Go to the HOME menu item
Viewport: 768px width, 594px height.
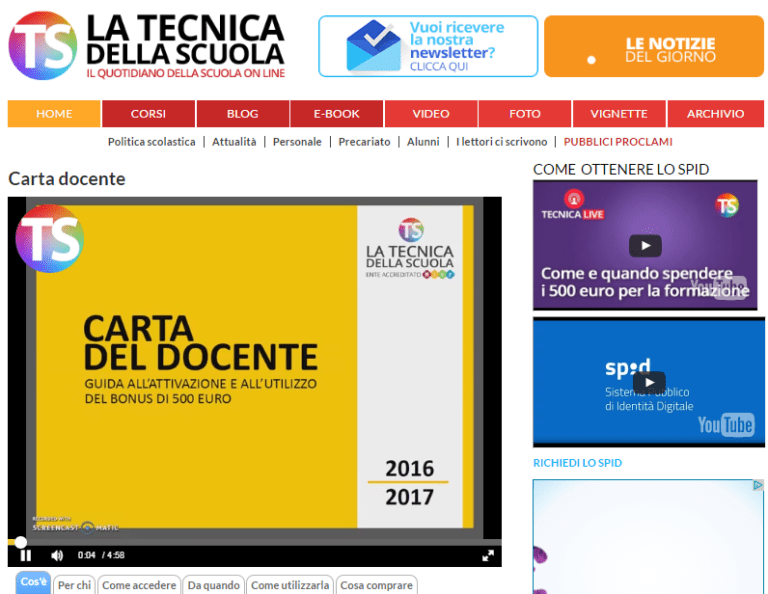(x=54, y=114)
